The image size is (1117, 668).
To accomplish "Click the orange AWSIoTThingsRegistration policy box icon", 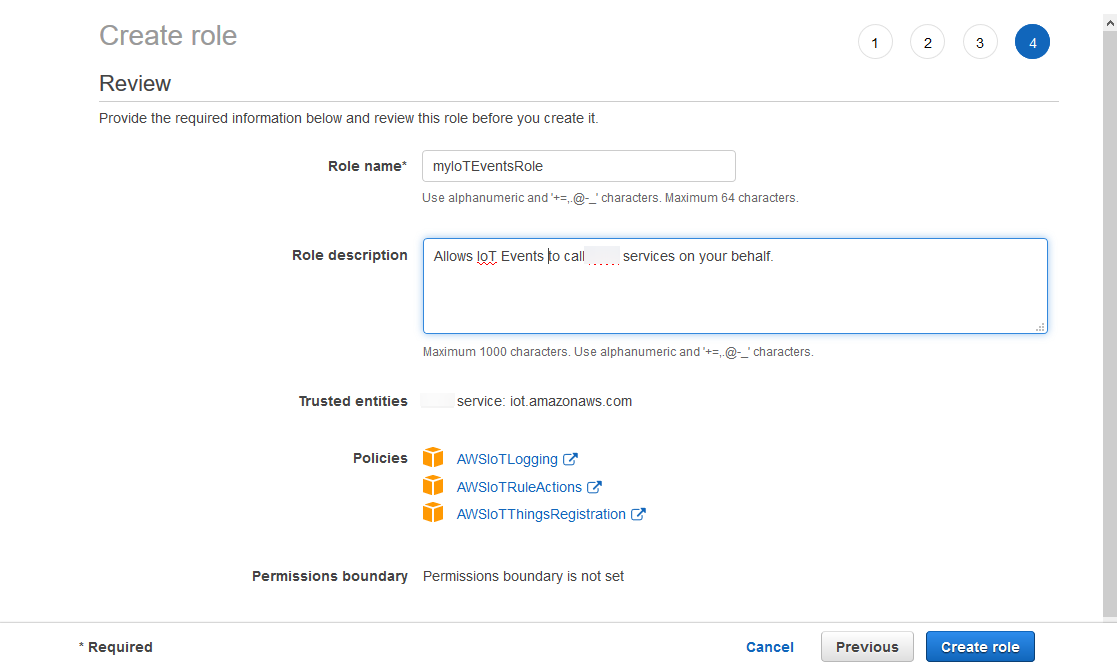I will (433, 513).
